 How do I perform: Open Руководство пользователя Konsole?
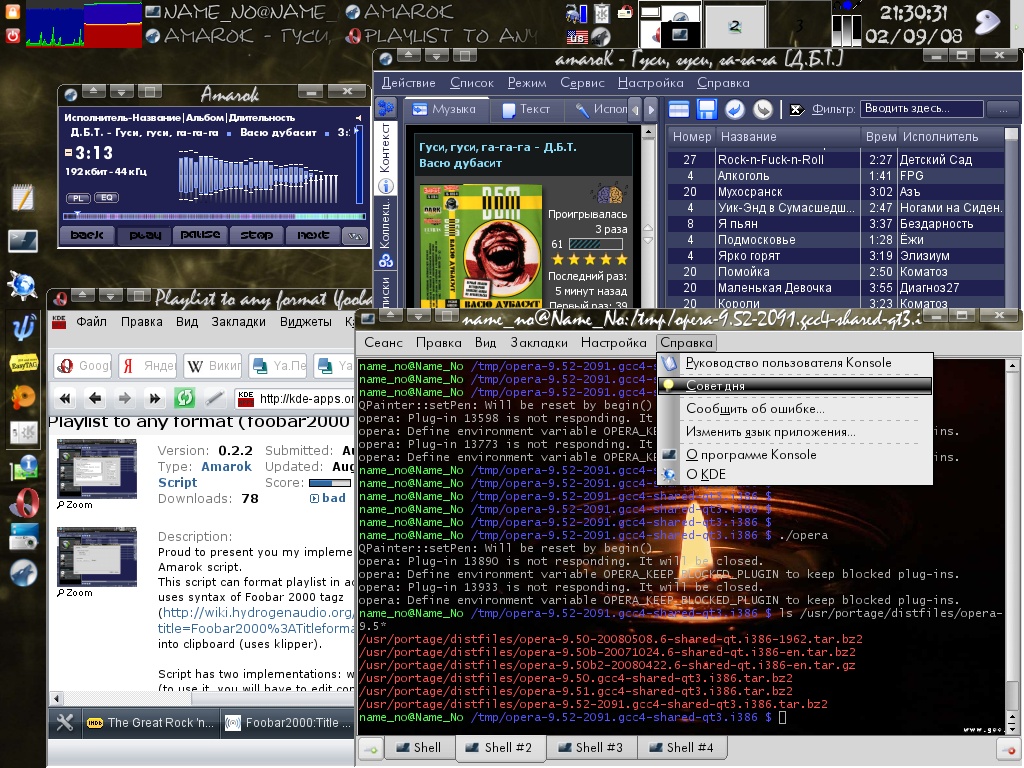click(x=794, y=363)
